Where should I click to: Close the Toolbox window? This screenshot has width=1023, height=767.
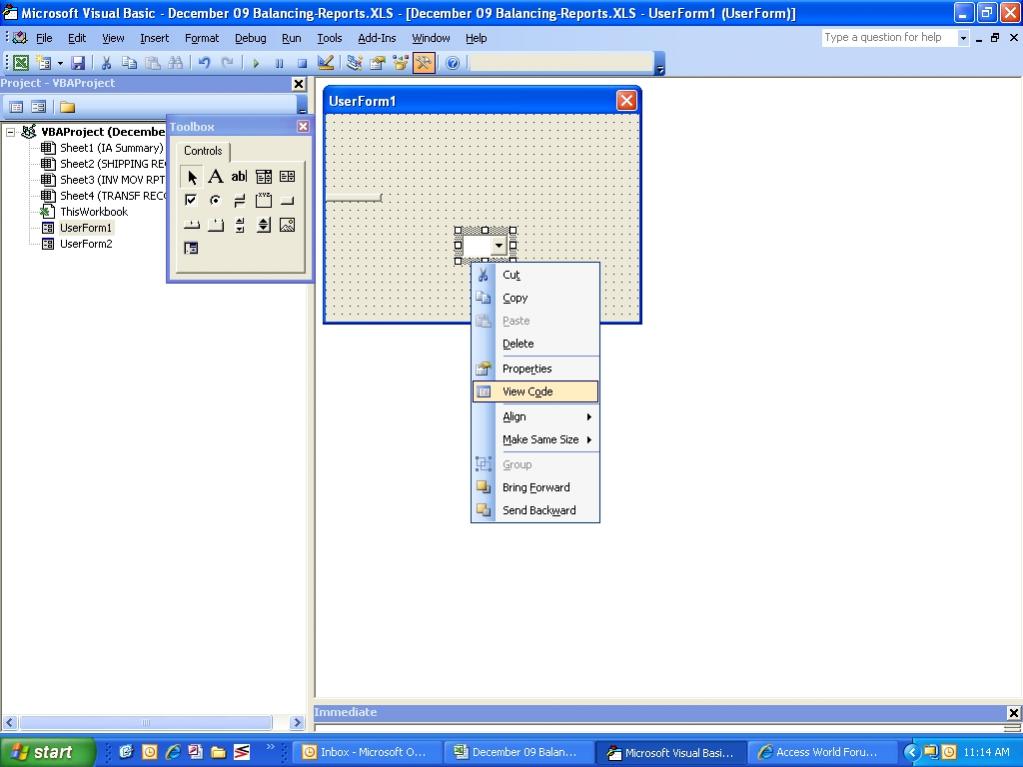pyautogui.click(x=303, y=127)
